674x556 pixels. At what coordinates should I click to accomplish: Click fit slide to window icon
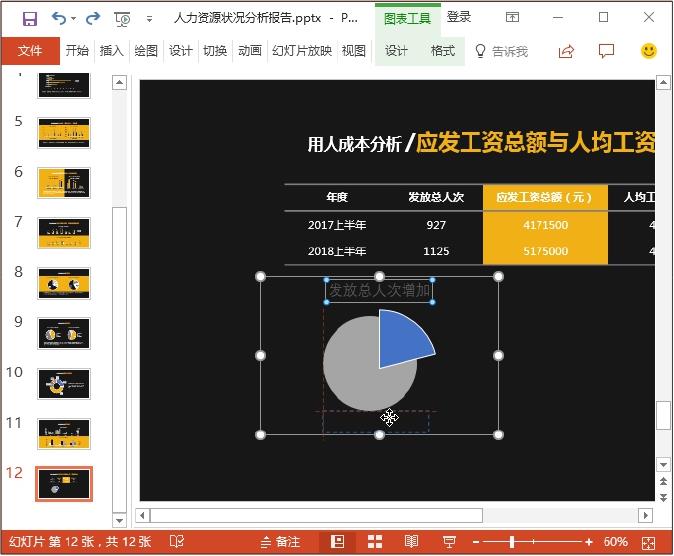(x=649, y=541)
